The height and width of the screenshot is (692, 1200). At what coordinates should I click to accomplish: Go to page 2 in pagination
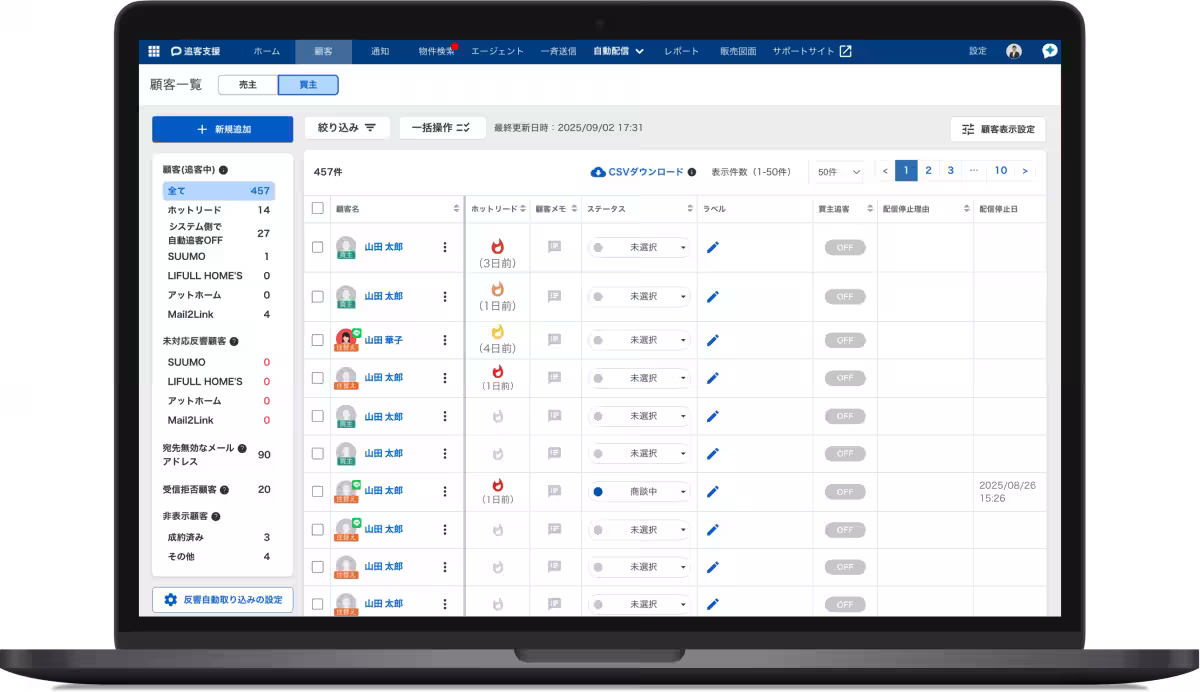pos(928,171)
